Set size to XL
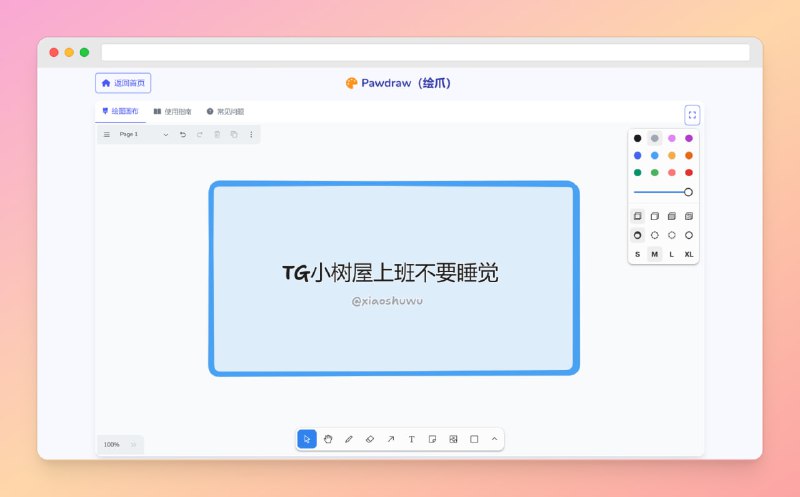 tap(689, 254)
